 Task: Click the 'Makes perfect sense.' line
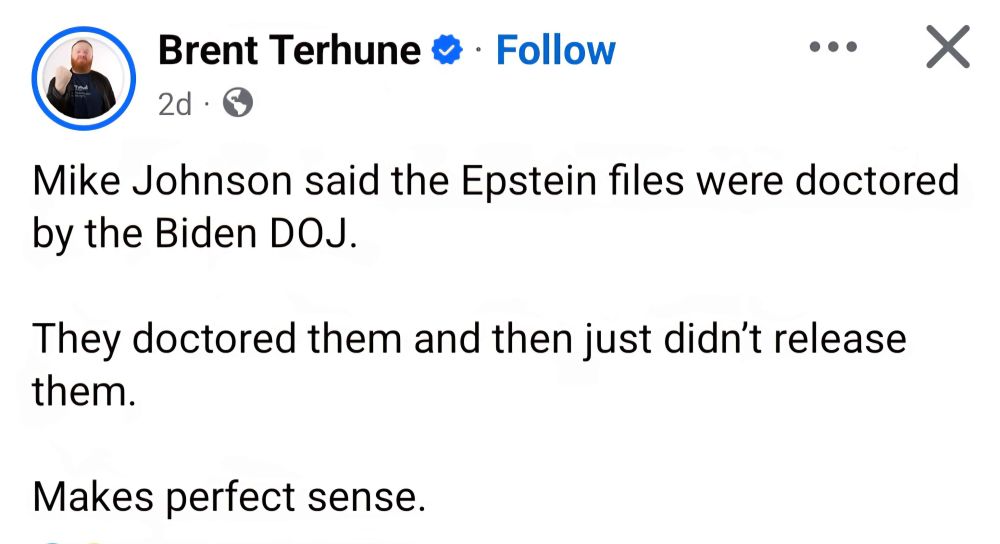click(229, 497)
